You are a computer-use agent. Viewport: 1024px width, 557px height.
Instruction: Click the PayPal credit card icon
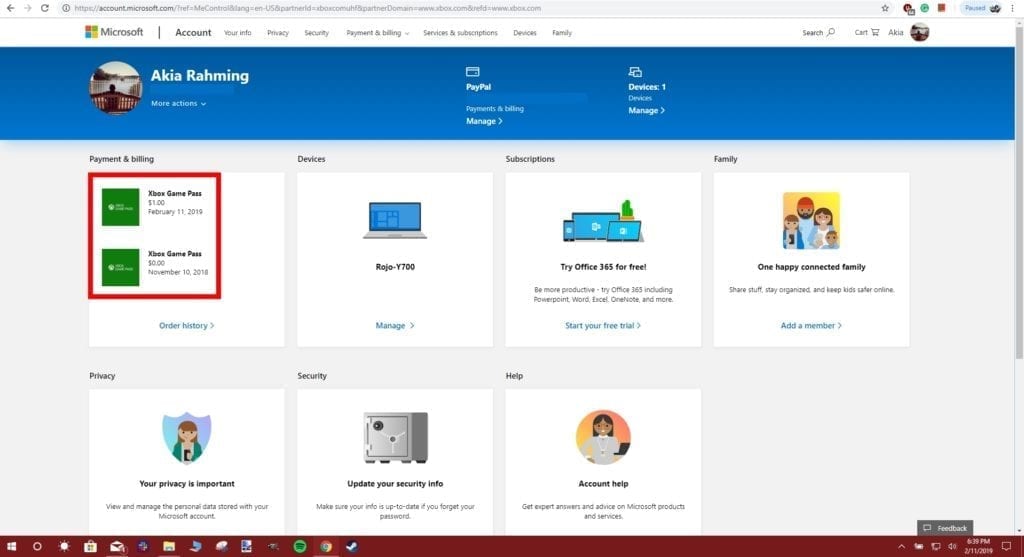coord(473,72)
